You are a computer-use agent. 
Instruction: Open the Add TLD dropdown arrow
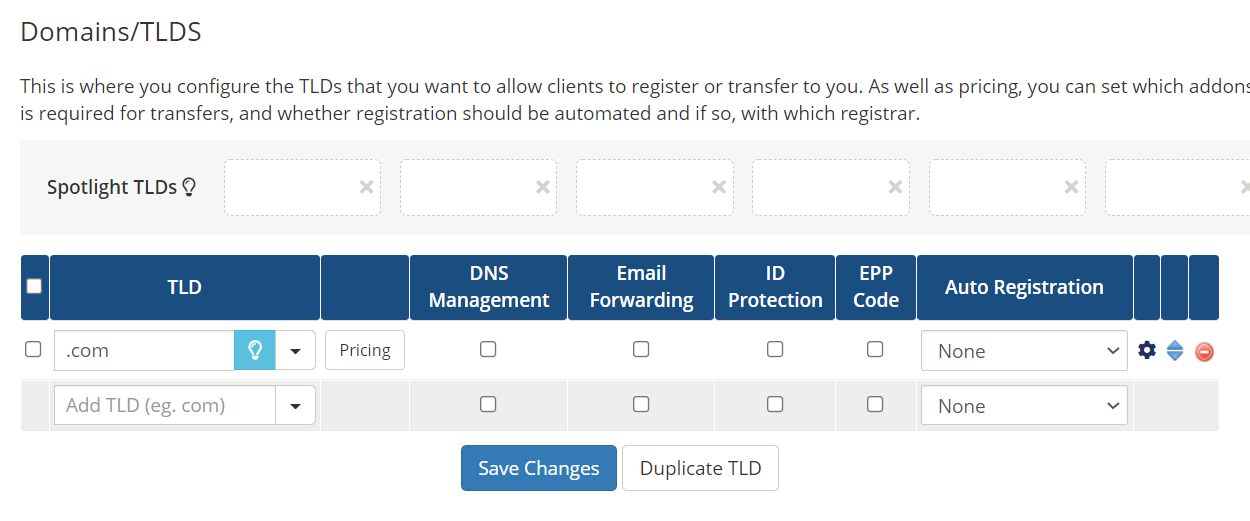point(296,406)
